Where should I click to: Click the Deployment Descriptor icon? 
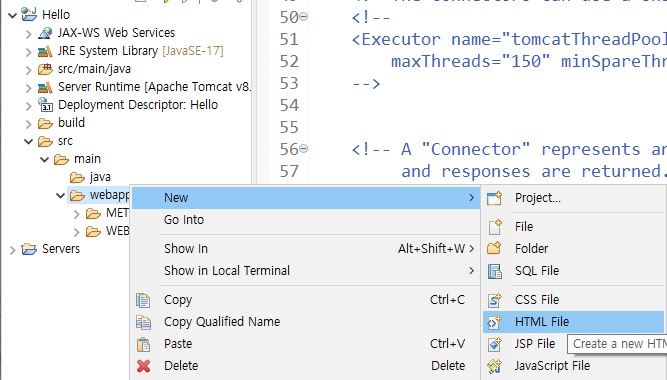45,105
